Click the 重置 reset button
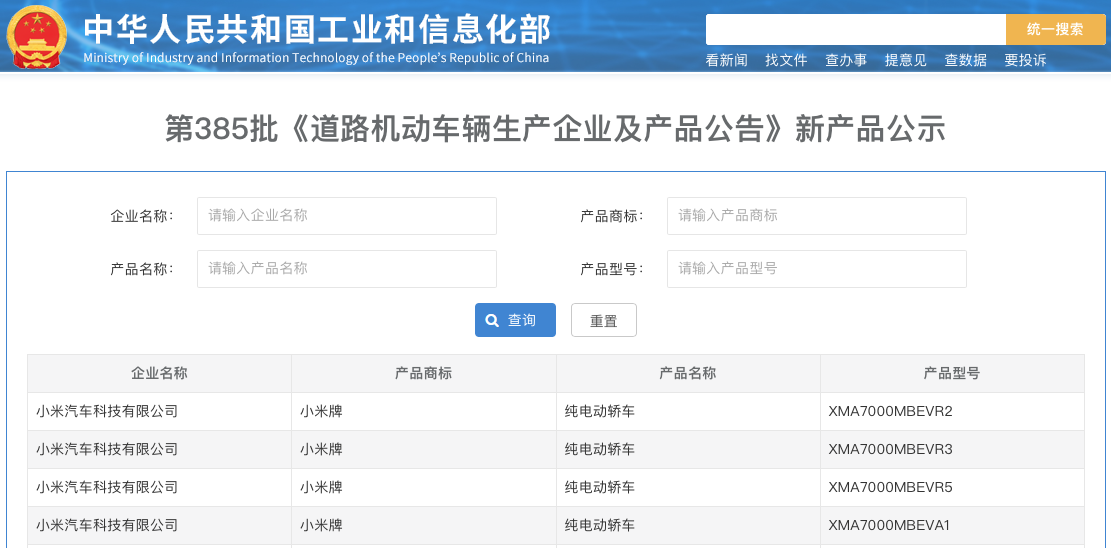This screenshot has height=548, width=1111. [x=603, y=321]
